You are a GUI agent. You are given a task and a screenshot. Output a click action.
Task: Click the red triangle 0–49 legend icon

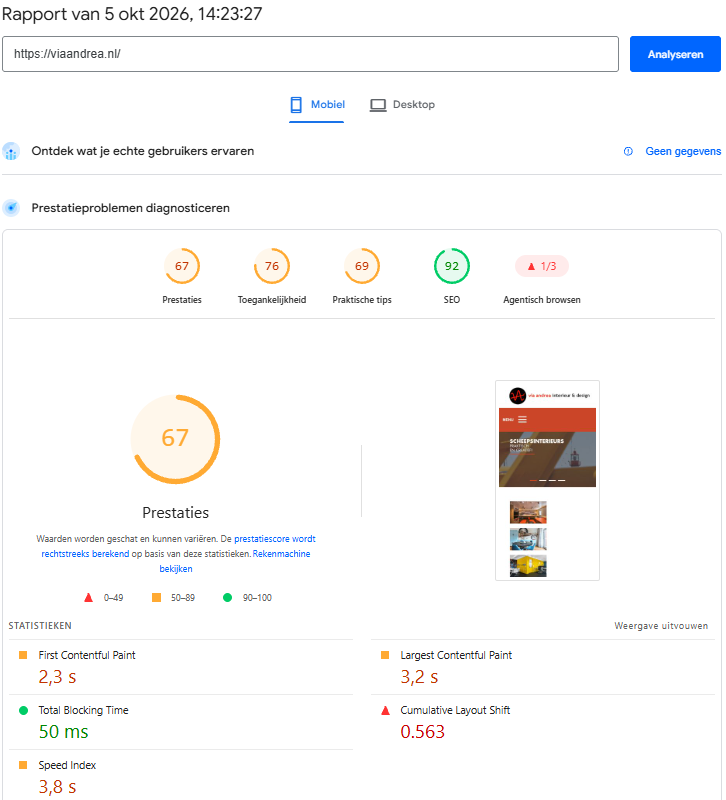(x=88, y=597)
